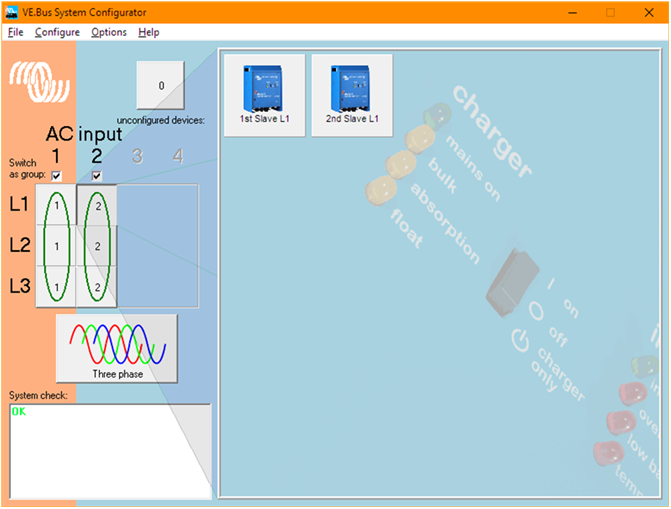Select the 1st Slave L1 device icon

pos(265,91)
